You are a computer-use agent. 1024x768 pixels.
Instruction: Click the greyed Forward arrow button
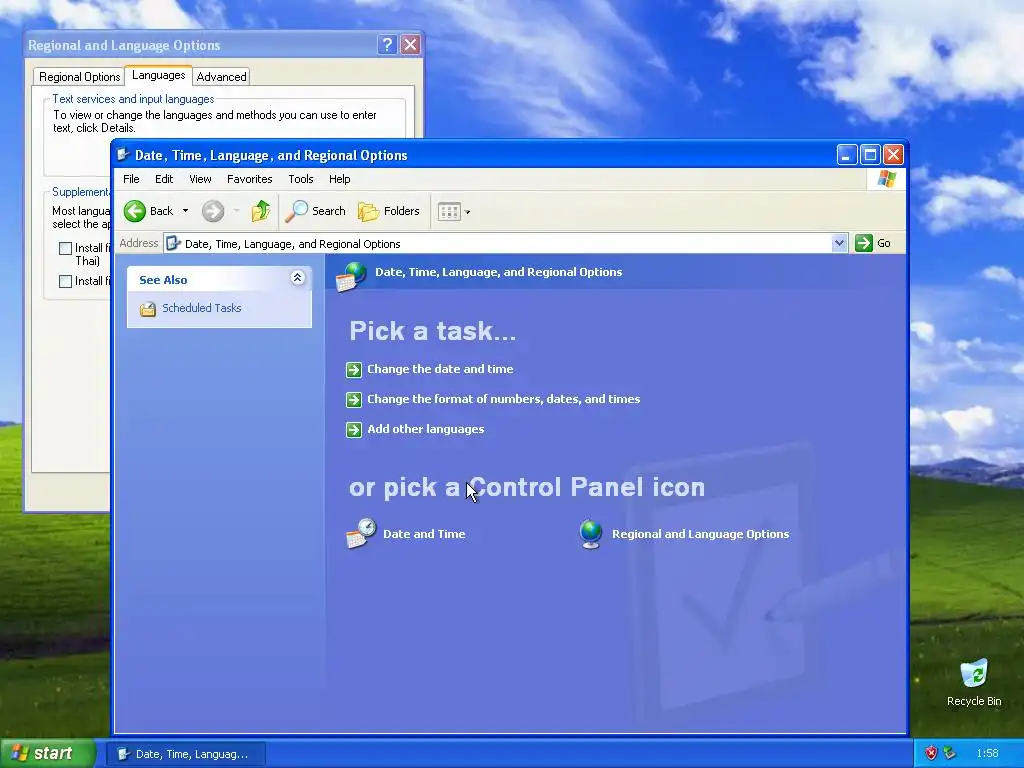[x=213, y=211]
